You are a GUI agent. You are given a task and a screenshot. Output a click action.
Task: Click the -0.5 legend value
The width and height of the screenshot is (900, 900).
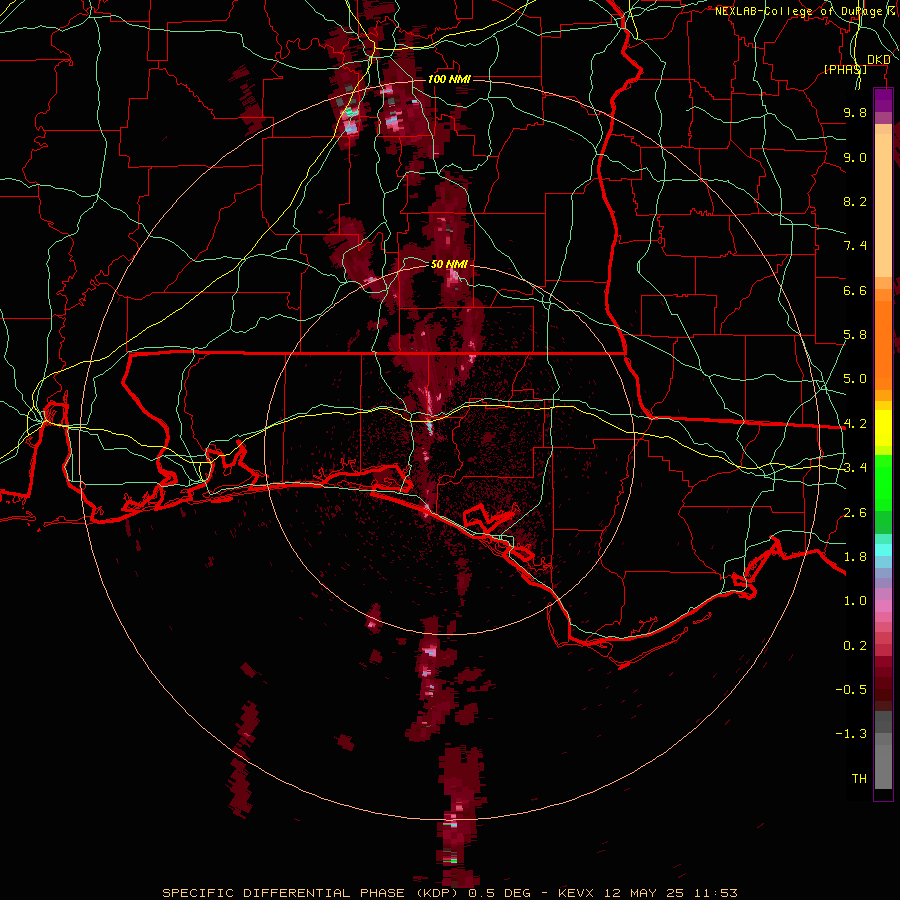point(851,690)
